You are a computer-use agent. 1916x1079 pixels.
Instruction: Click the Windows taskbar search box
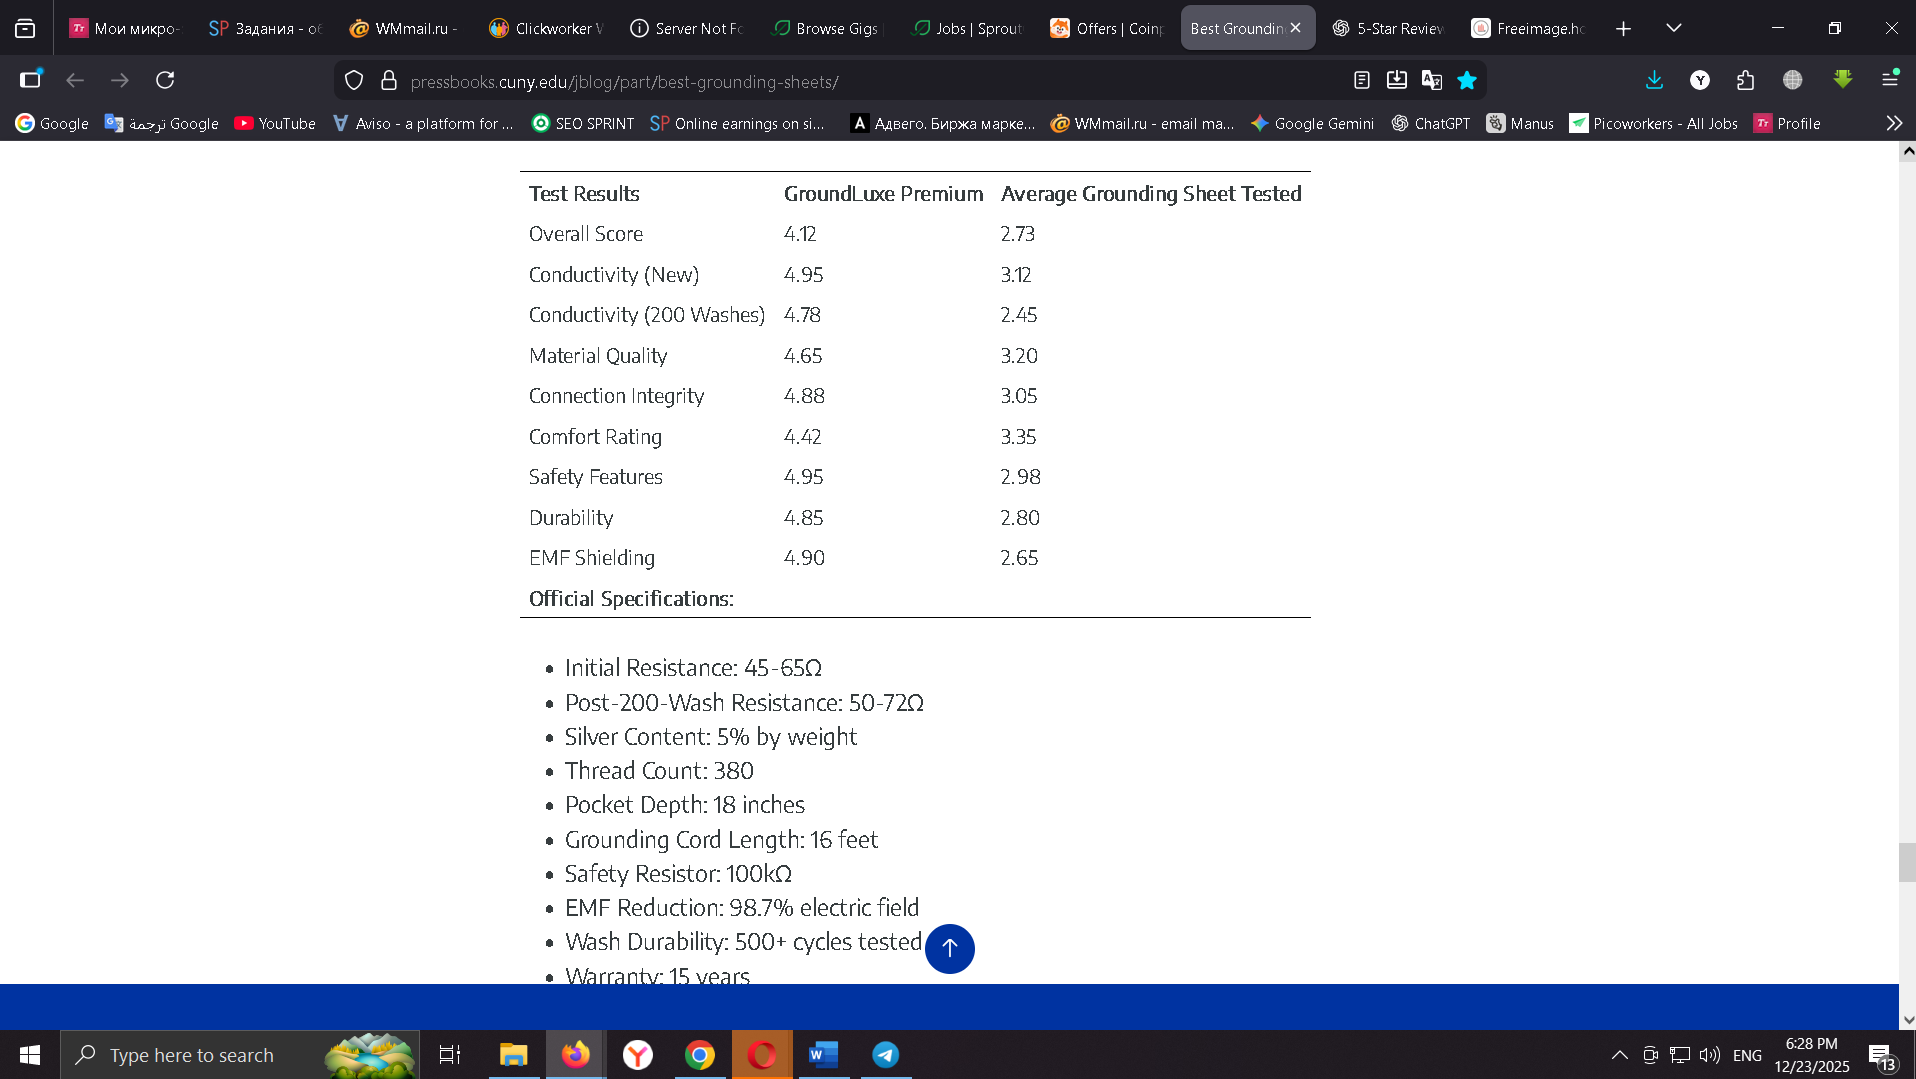click(x=240, y=1055)
